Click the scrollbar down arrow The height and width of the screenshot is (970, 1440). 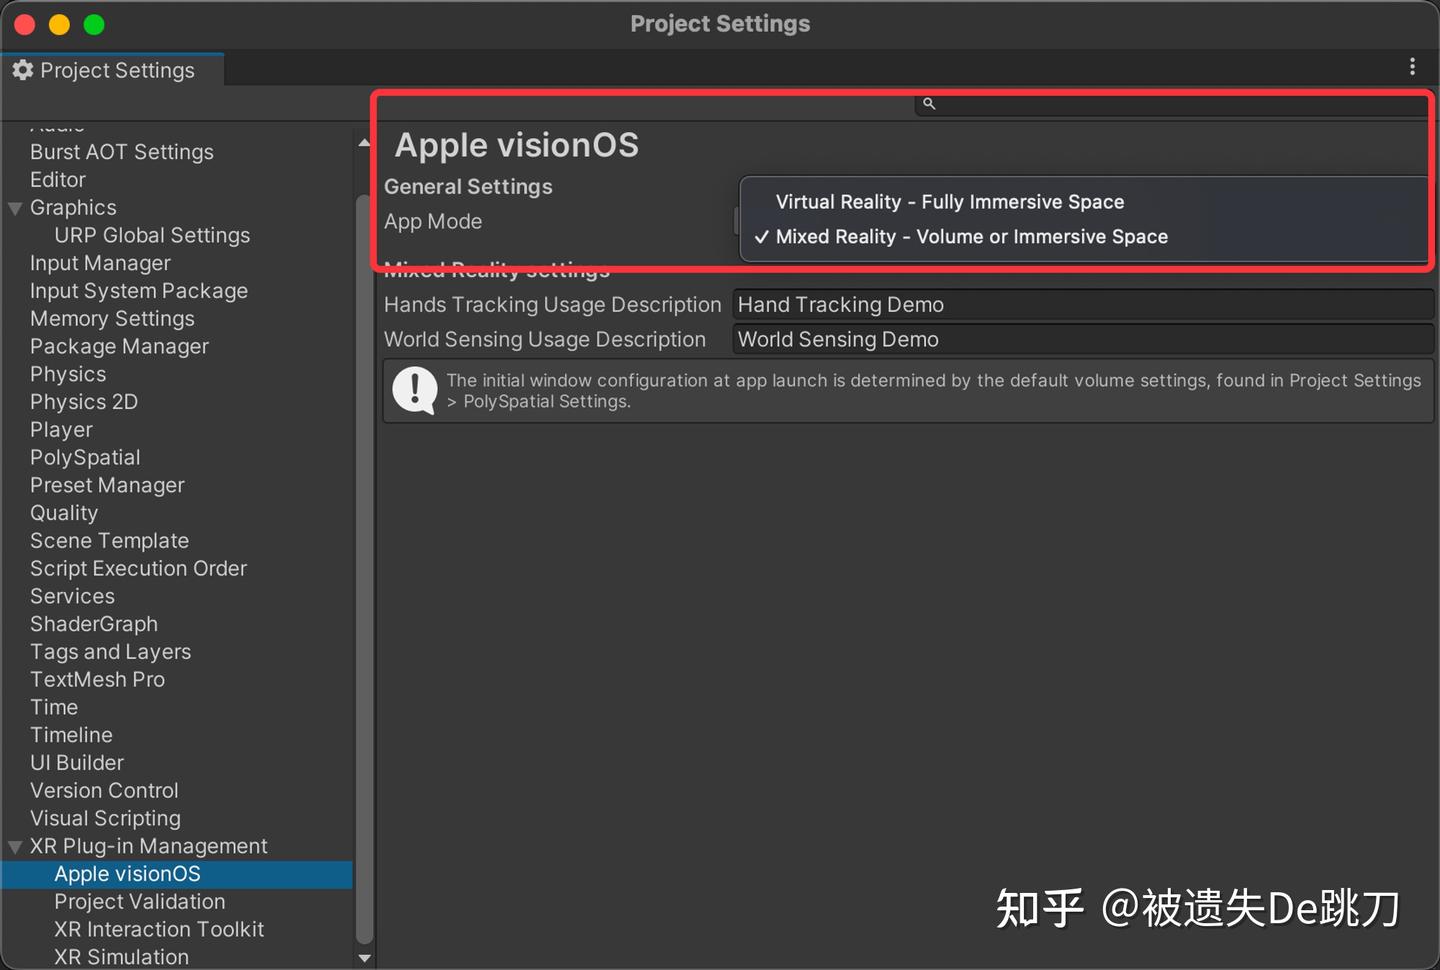[x=365, y=958]
